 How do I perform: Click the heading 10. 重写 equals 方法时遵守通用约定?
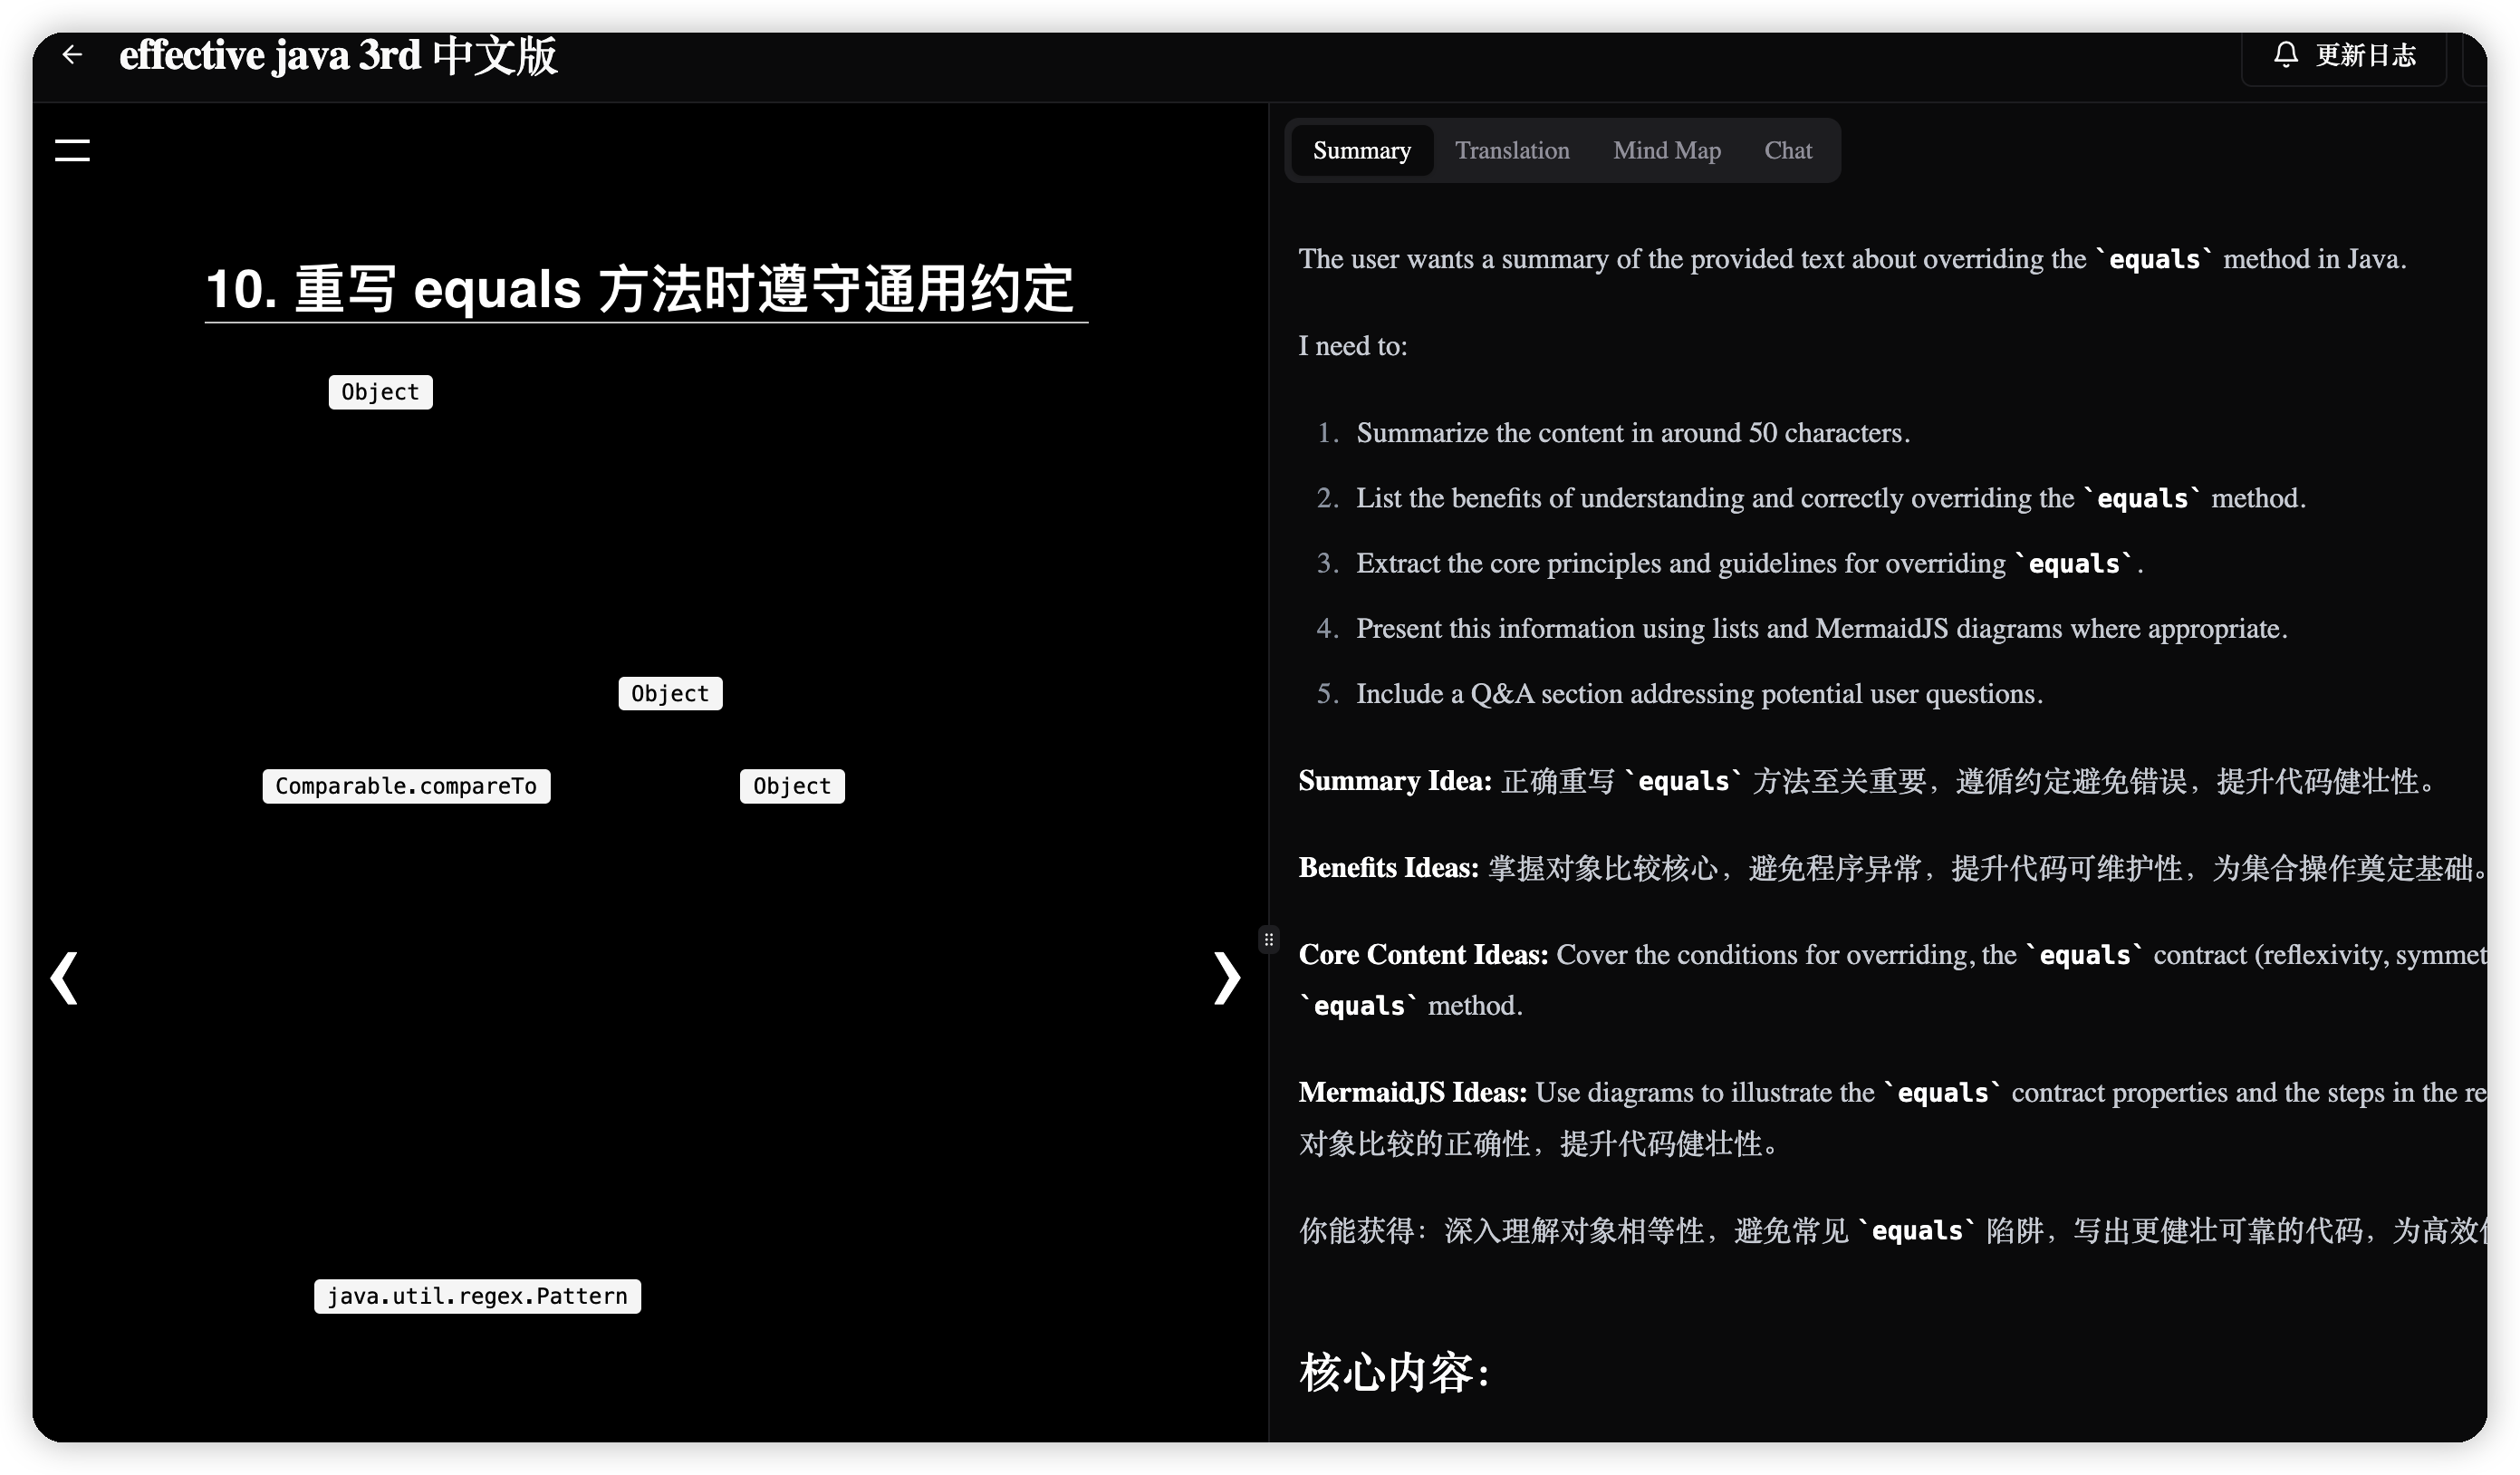coord(640,289)
